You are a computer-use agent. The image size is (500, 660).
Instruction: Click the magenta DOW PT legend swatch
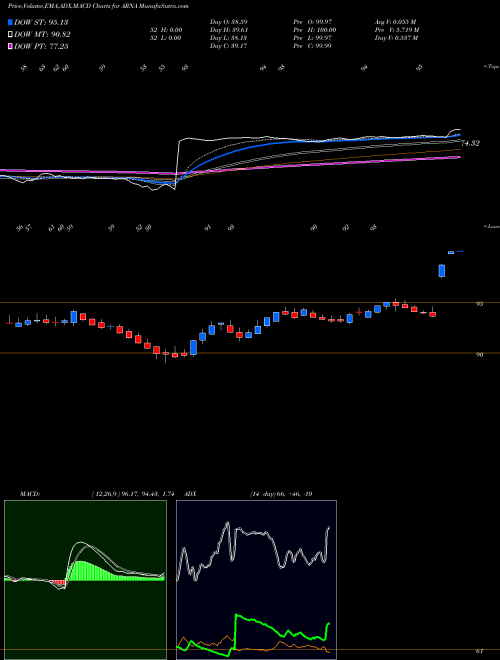[10, 46]
